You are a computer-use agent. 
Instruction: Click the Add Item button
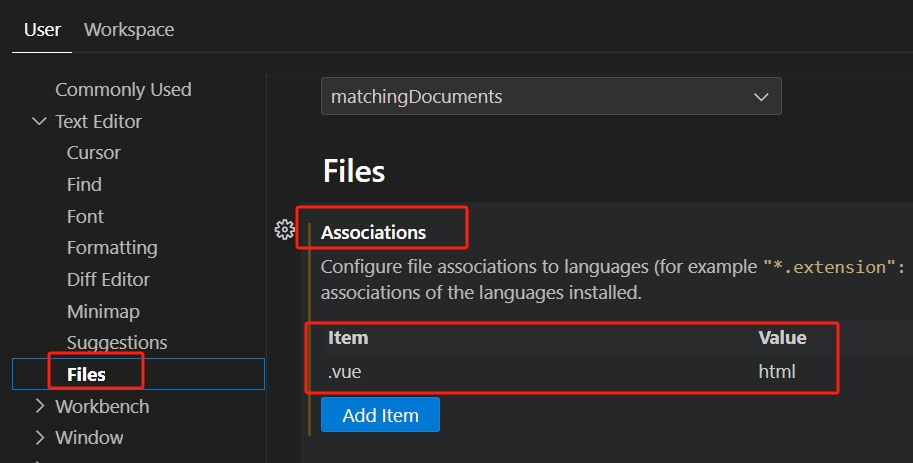pyautogui.click(x=380, y=414)
